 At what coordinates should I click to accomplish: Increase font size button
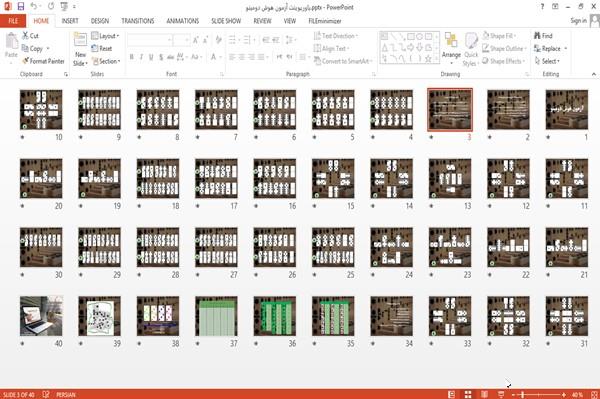click(196, 40)
